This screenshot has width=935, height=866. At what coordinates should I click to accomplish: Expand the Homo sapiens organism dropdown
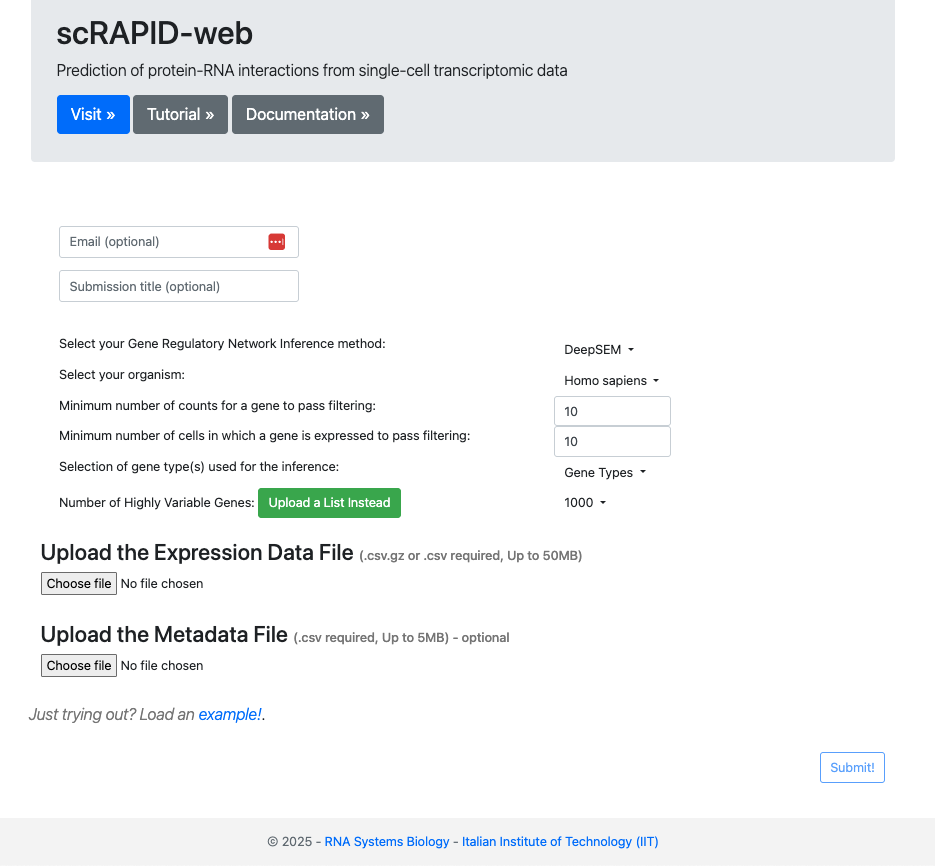click(612, 381)
